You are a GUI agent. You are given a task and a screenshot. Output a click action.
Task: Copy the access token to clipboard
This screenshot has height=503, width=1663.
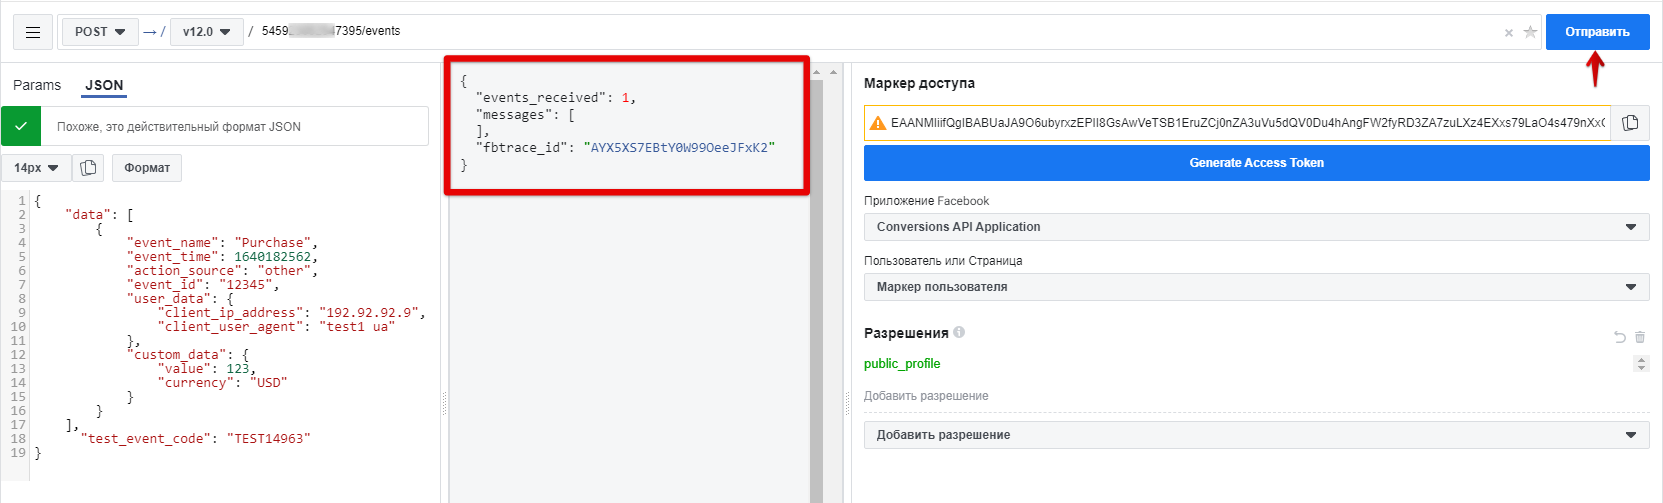pos(1630,123)
